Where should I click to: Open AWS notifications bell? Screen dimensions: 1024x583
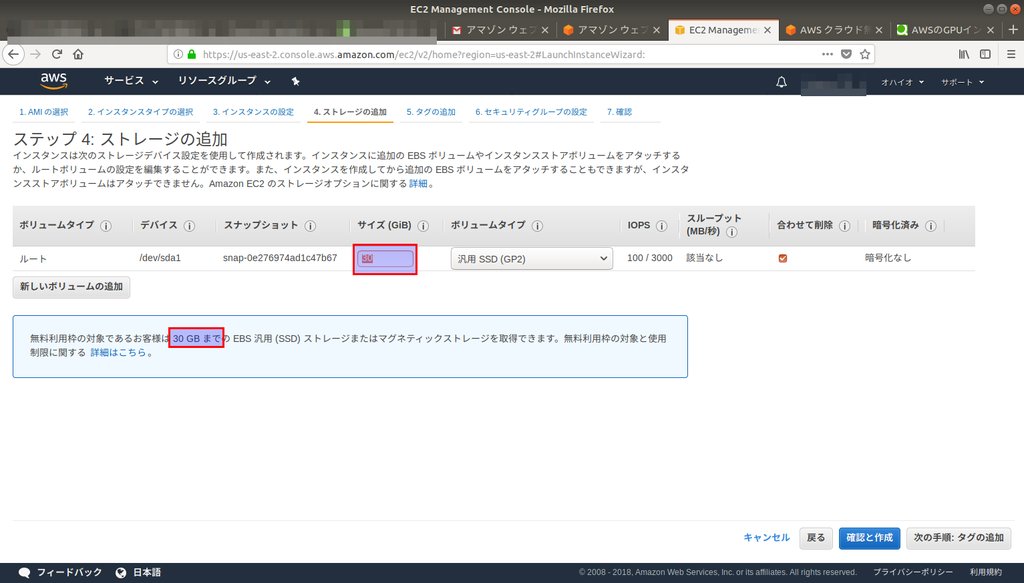pyautogui.click(x=781, y=82)
